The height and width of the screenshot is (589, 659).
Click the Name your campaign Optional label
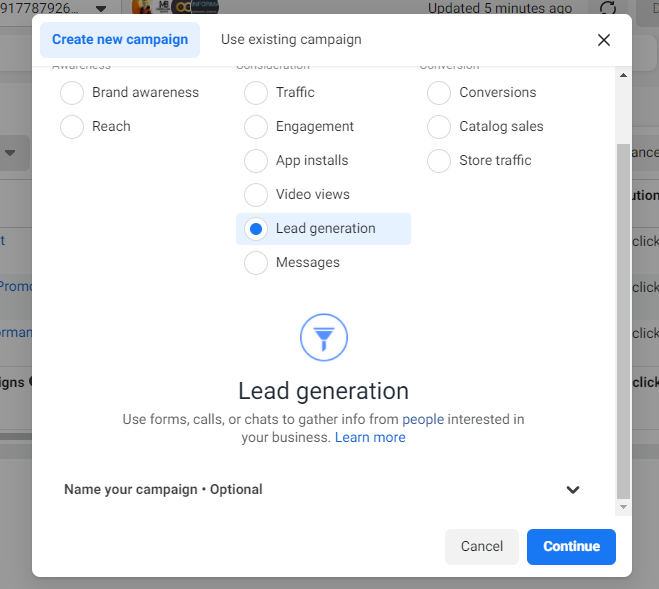163,489
